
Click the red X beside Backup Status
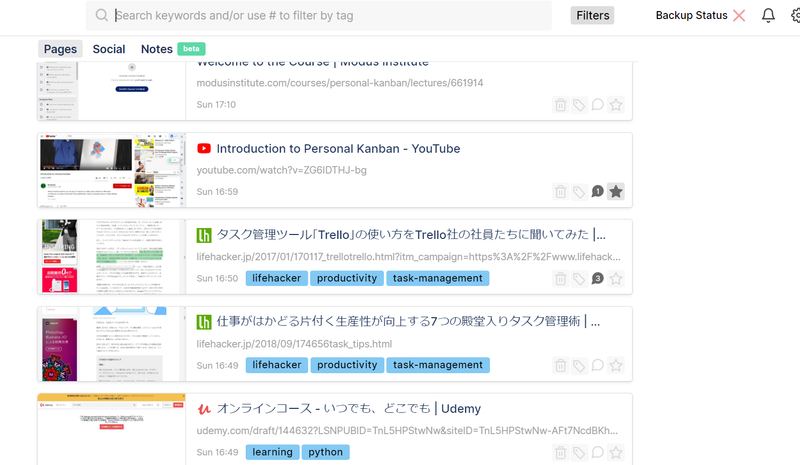pos(739,15)
